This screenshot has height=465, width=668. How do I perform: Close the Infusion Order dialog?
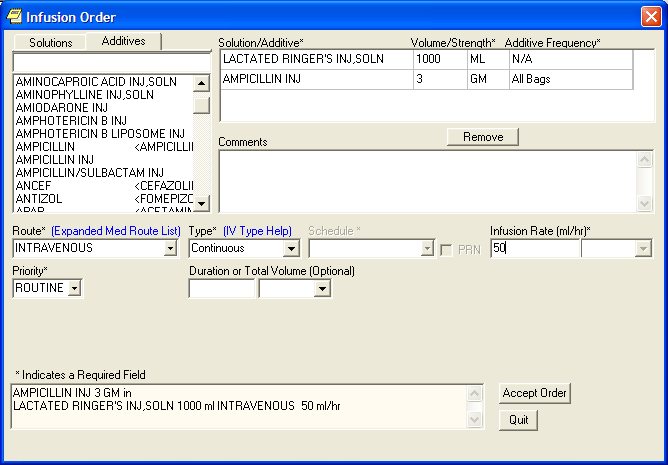point(651,17)
